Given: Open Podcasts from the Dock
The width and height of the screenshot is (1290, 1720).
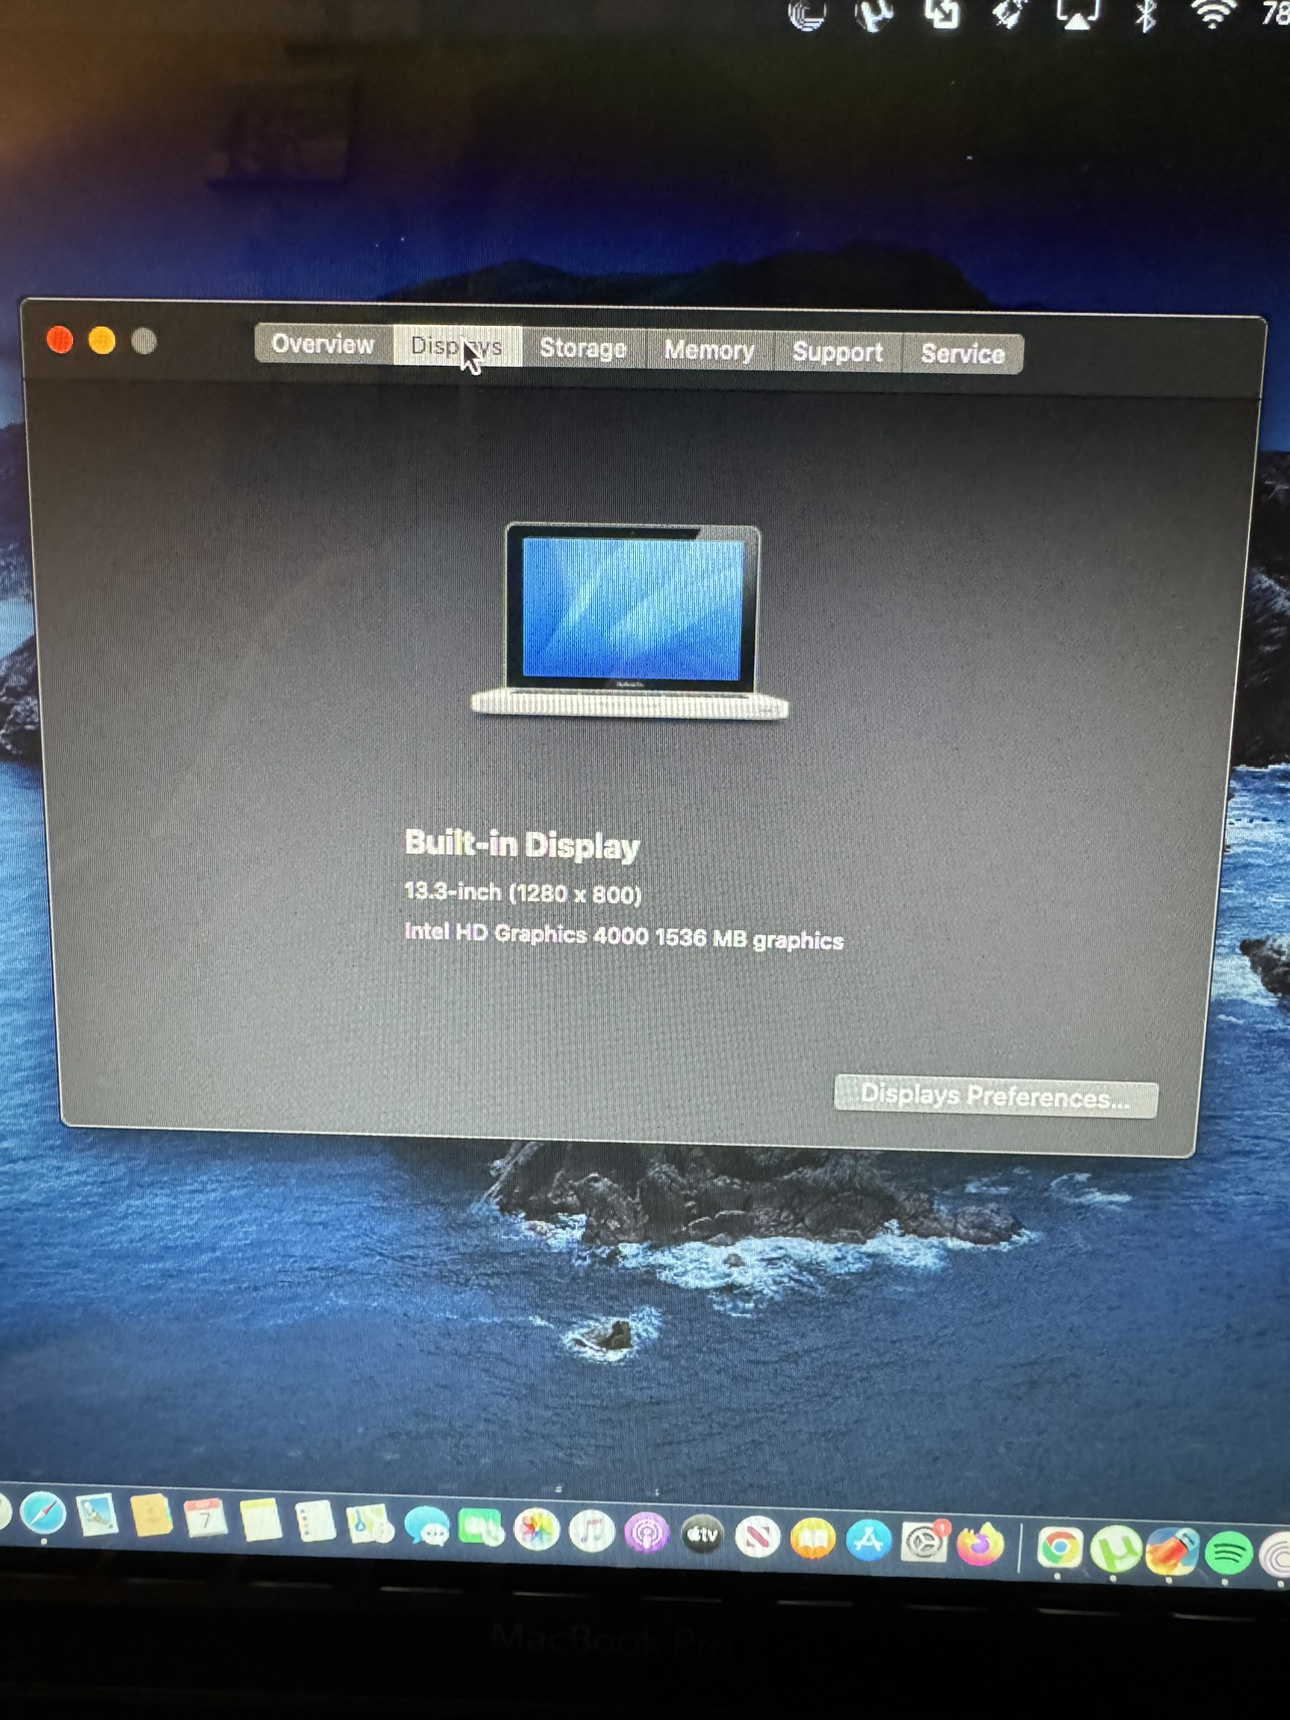Looking at the screenshot, I should coord(647,1533).
